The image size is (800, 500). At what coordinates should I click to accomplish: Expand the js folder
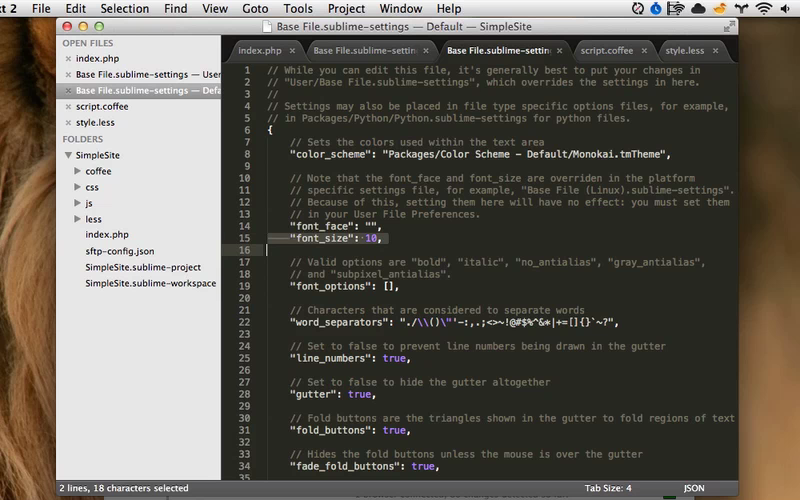point(78,203)
